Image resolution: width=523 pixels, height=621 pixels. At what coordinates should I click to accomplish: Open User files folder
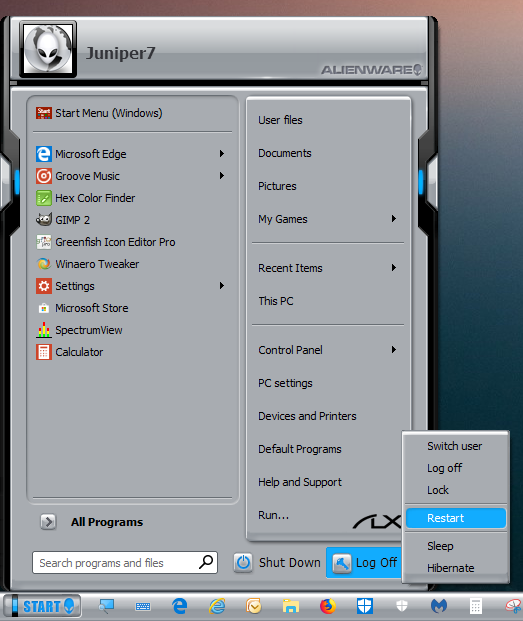click(280, 120)
